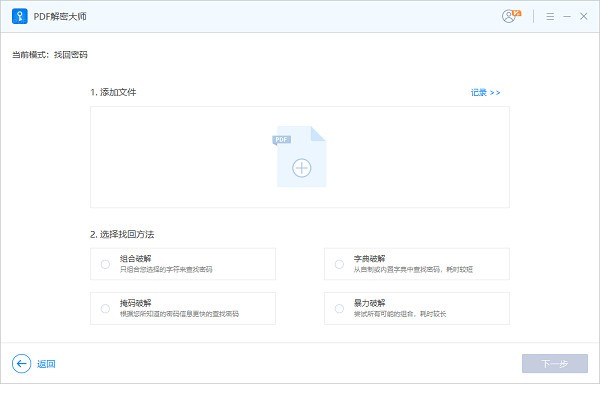Minimize the PDF解密大师 window
This screenshot has height=400, width=600.
[566, 17]
